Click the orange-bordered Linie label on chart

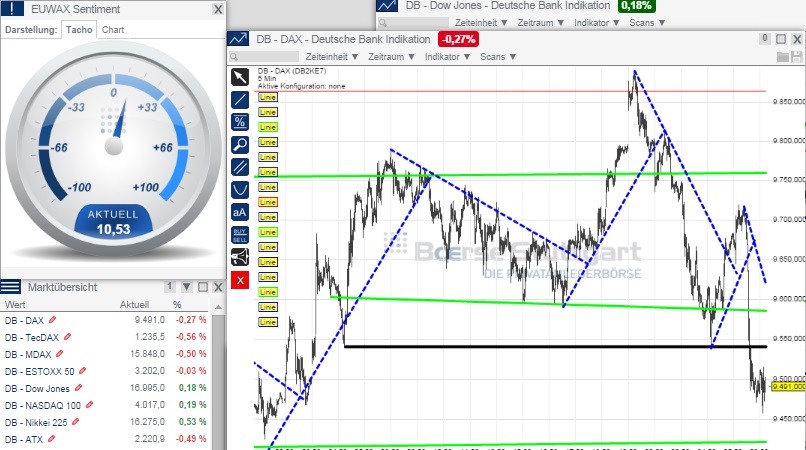coord(268,202)
